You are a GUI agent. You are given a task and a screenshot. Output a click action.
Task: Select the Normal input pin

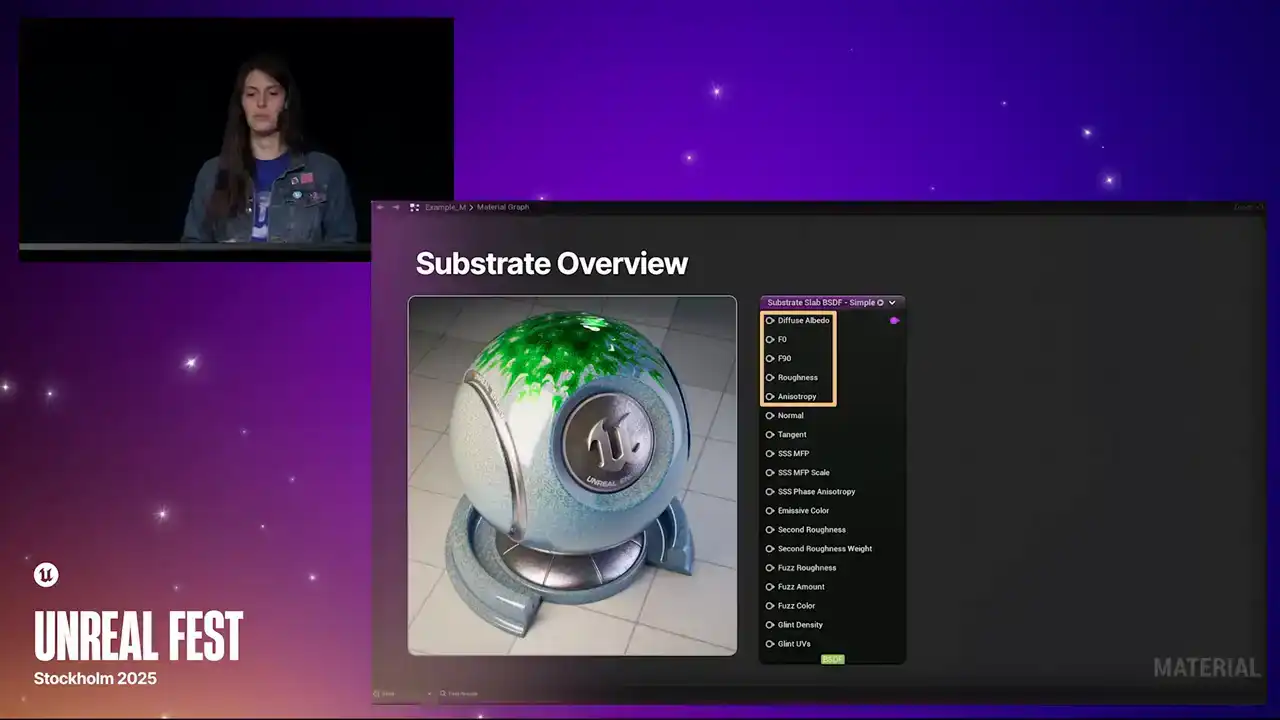770,416
